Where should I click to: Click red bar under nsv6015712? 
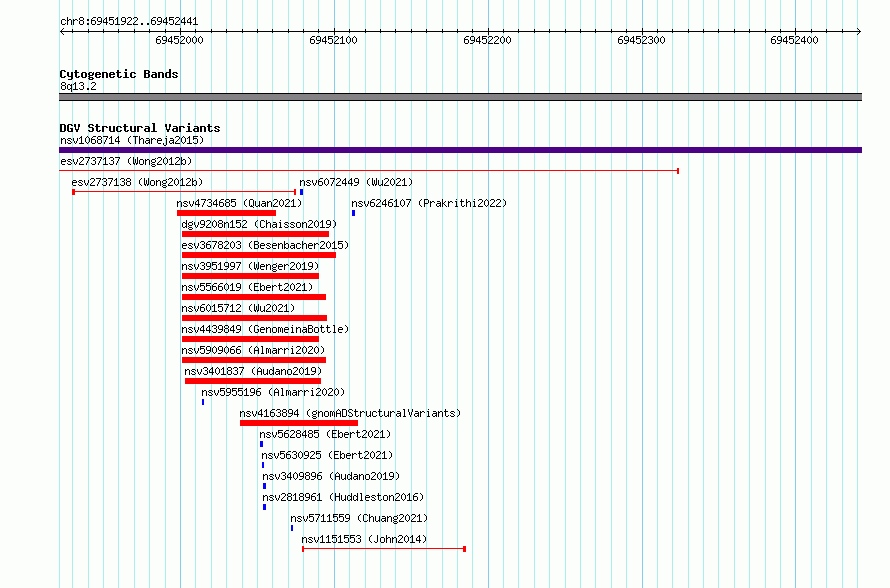[254, 318]
